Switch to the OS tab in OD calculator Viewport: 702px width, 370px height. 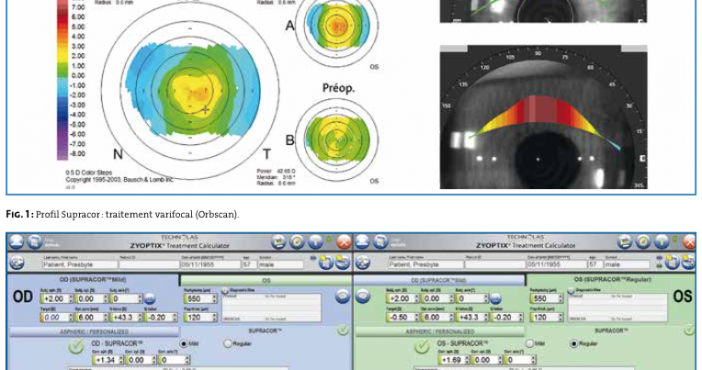coord(266,280)
